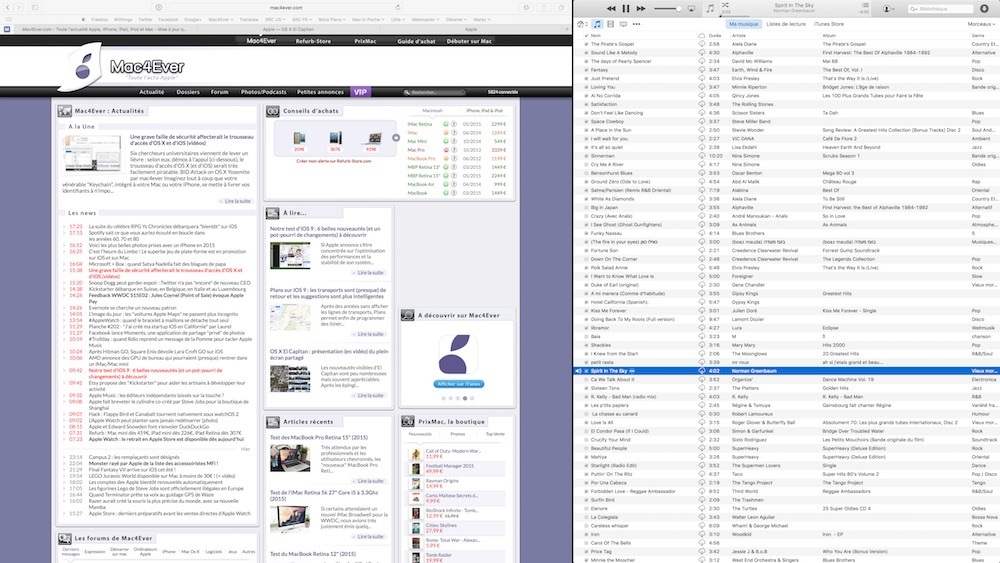Open the Refurb-Store link

coord(313,41)
